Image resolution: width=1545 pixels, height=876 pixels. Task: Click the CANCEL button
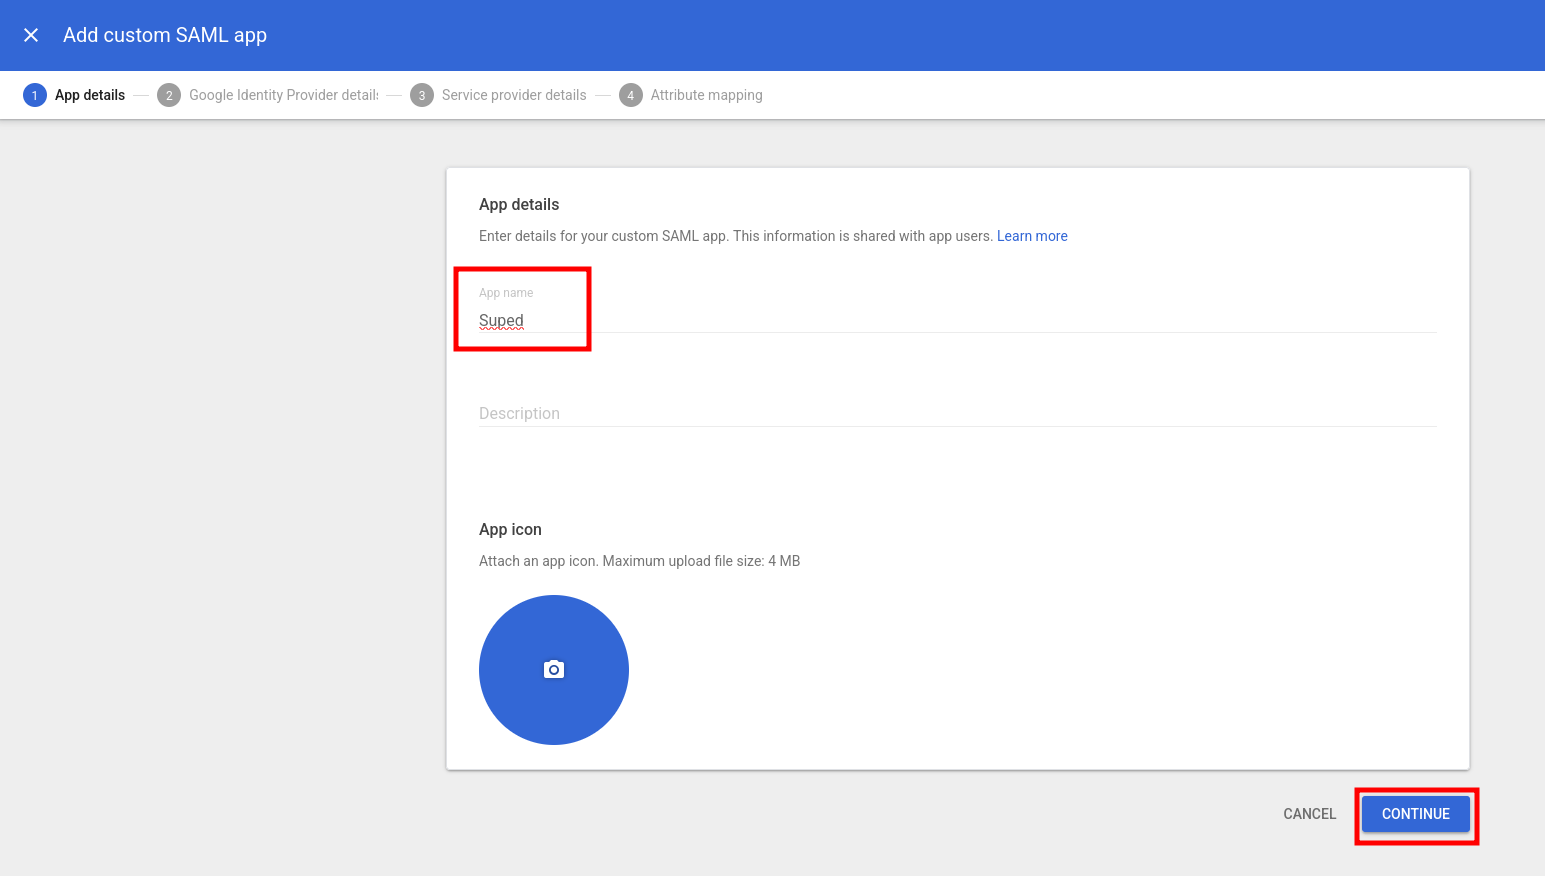(x=1309, y=814)
